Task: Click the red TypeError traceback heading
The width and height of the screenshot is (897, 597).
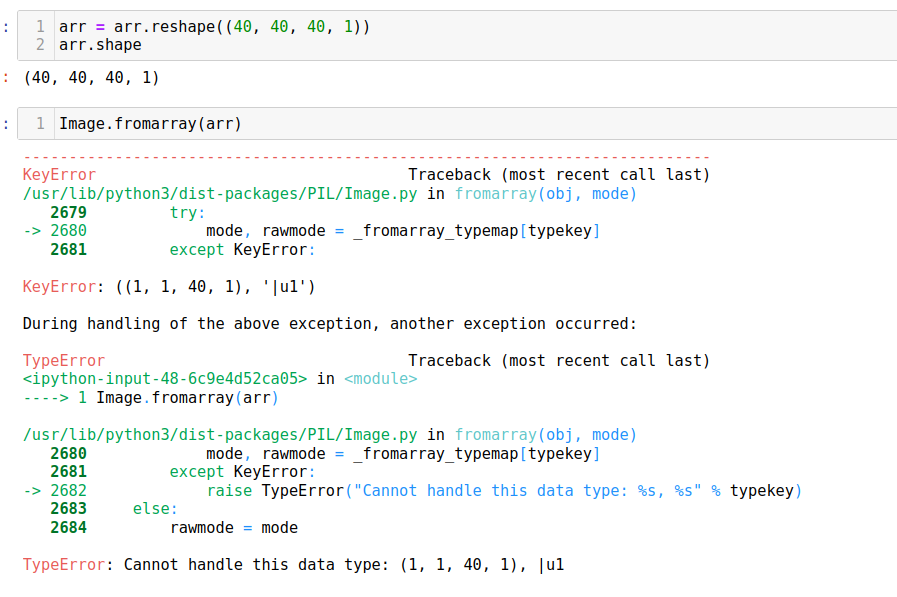Action: click(x=63, y=361)
